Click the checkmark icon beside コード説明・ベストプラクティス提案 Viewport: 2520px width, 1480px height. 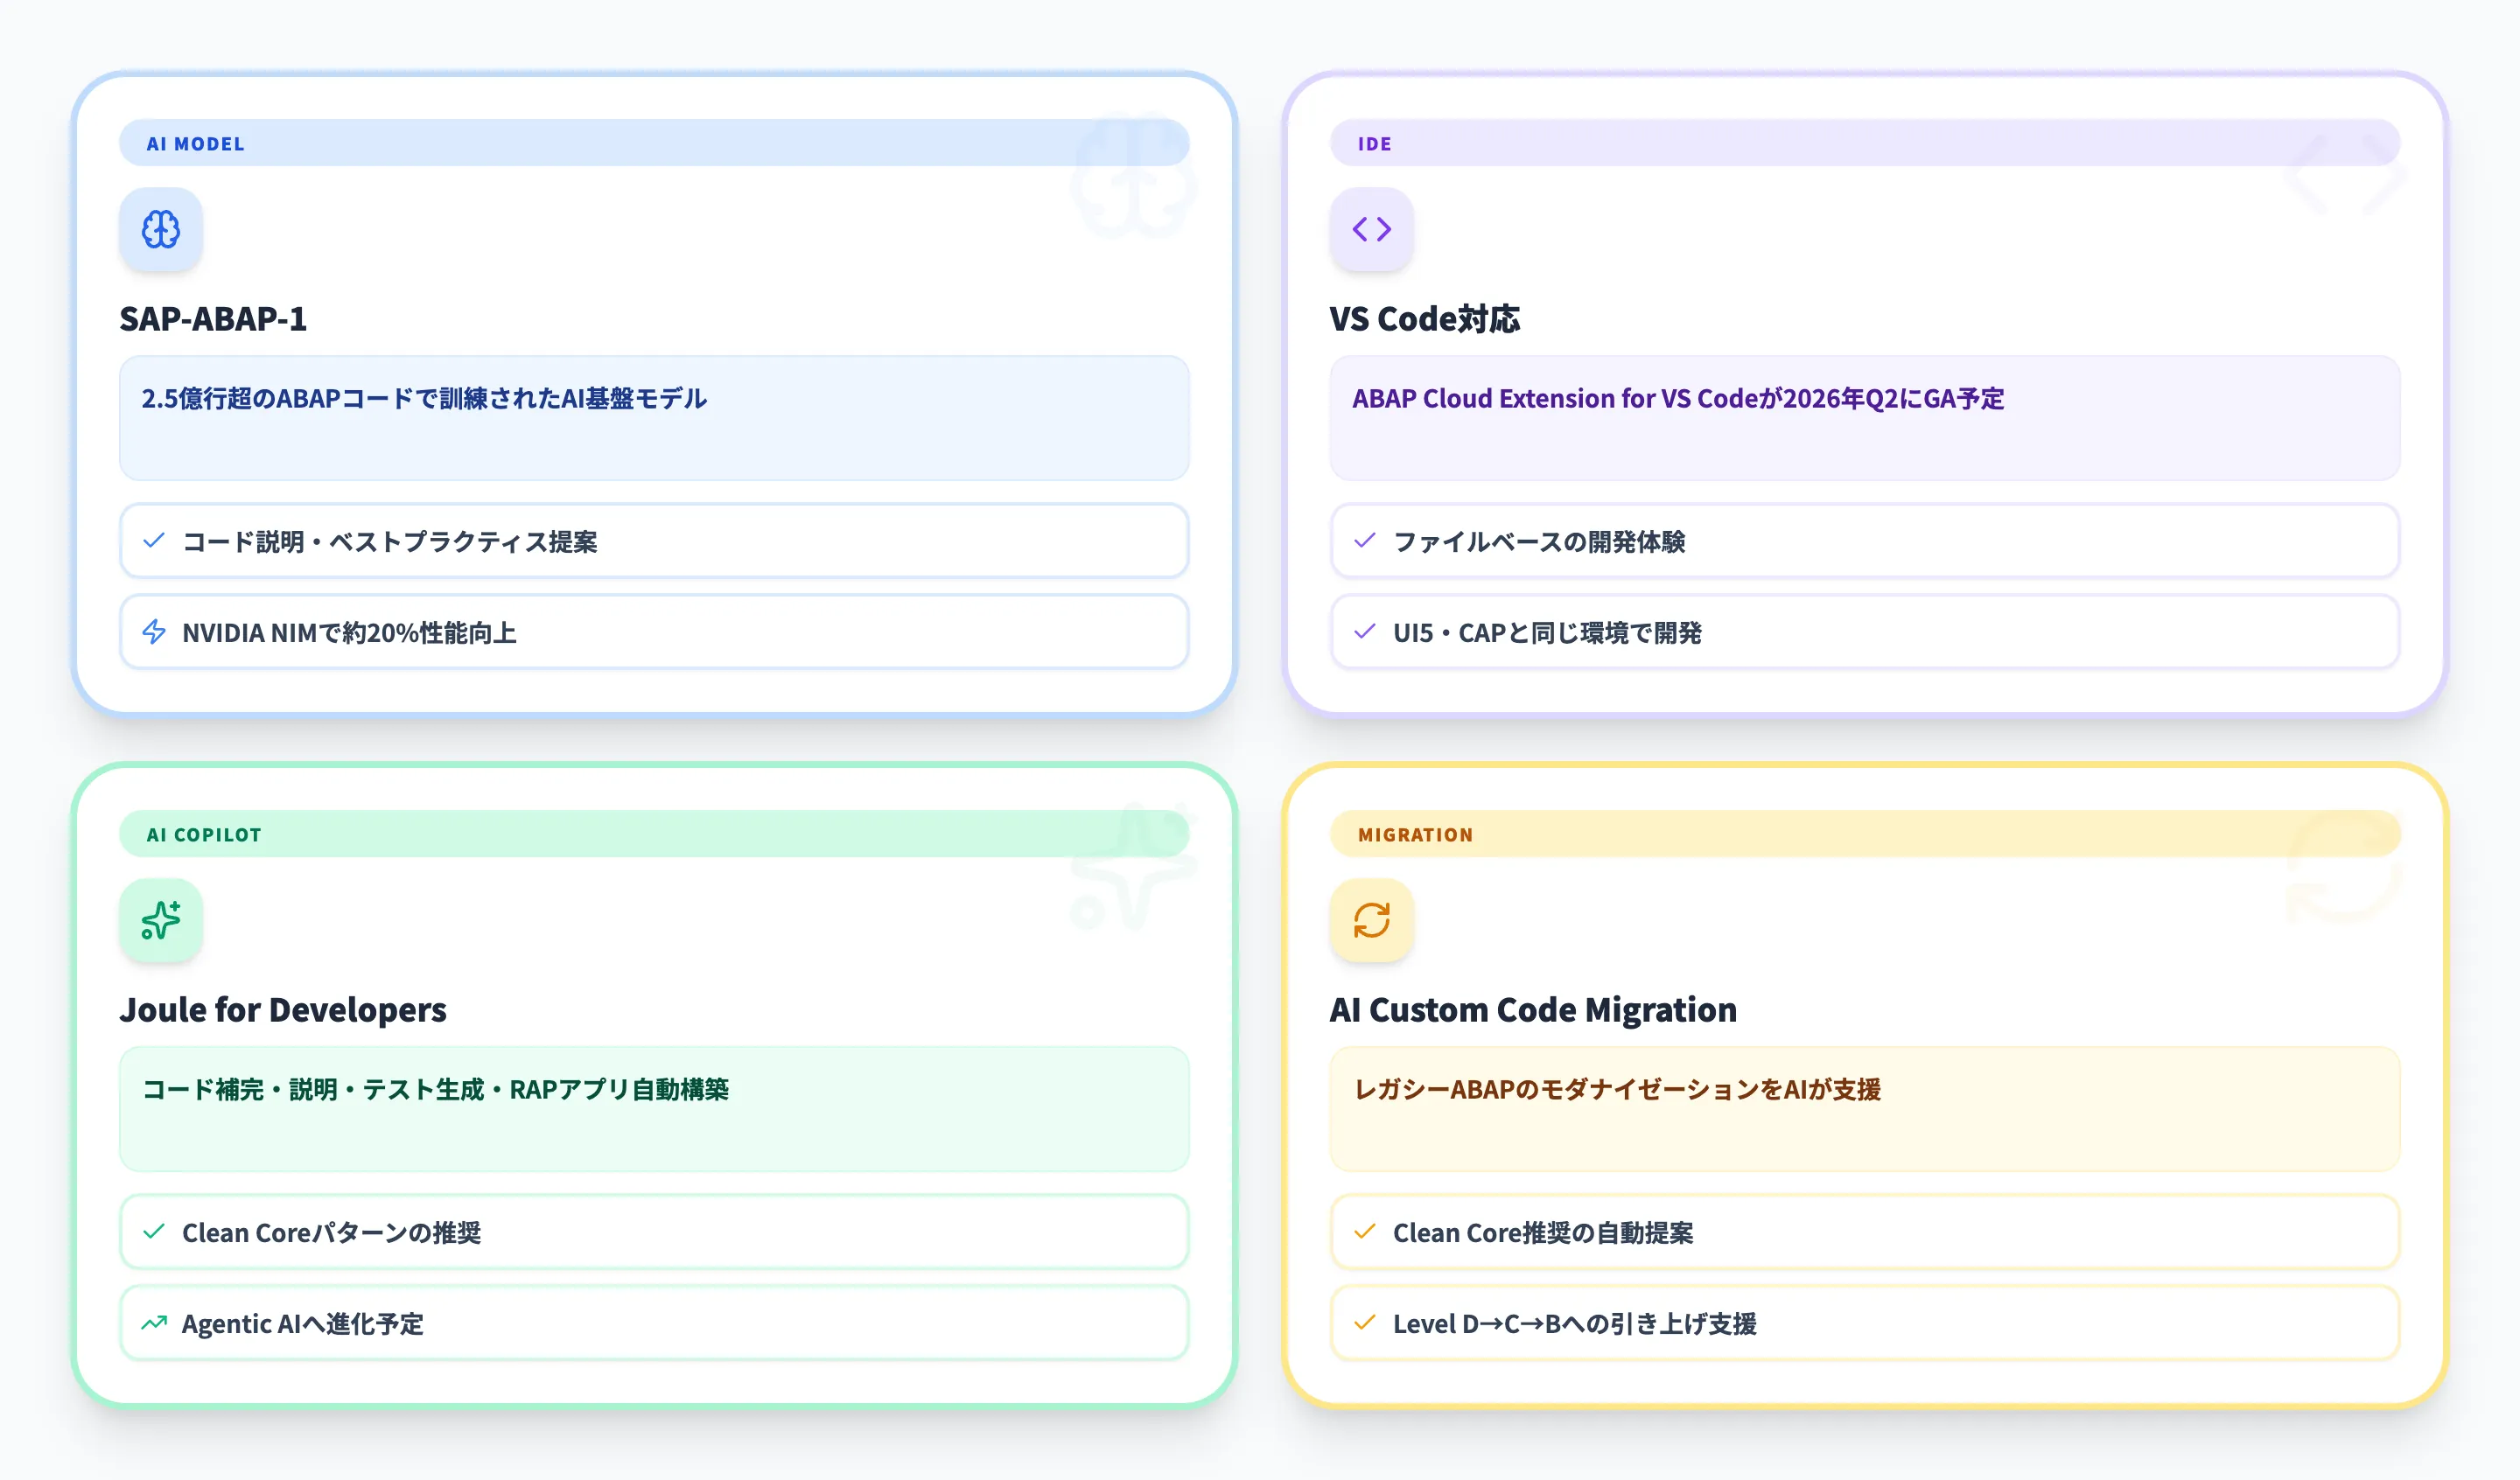(x=154, y=541)
